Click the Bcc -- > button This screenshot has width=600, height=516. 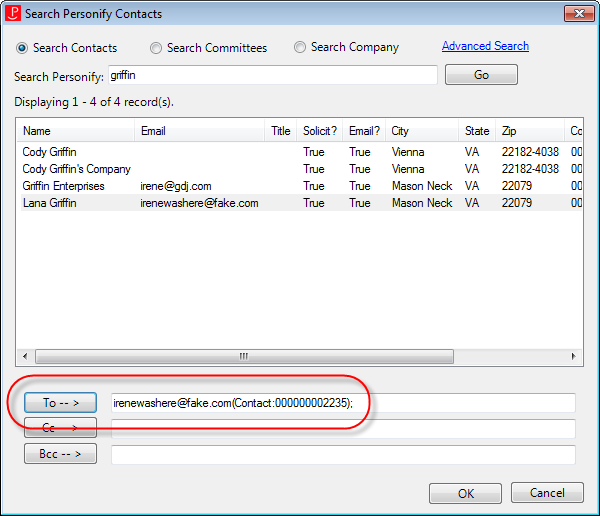pyautogui.click(x=60, y=454)
